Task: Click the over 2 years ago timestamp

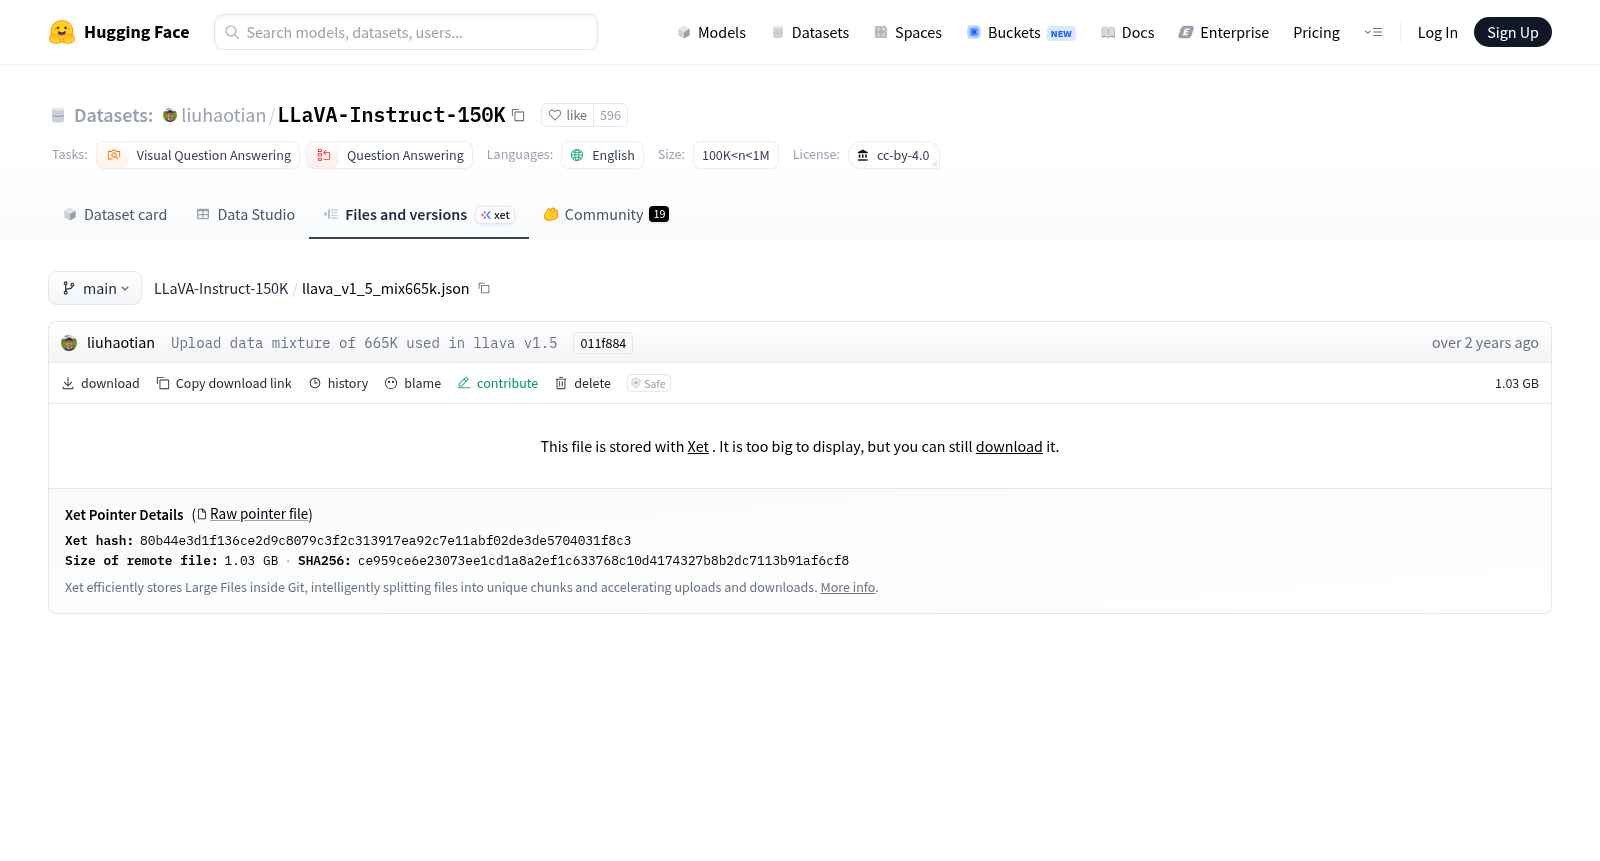Action: [x=1485, y=343]
